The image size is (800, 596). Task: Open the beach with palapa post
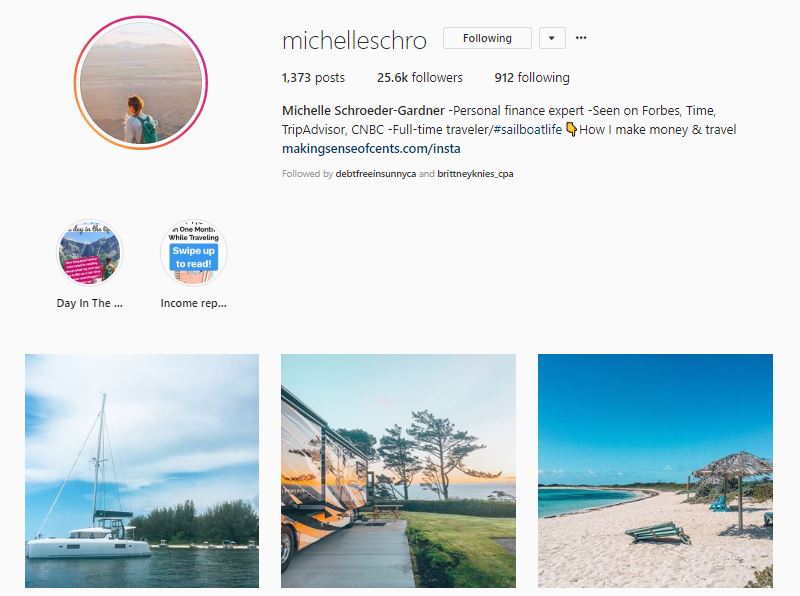click(x=655, y=471)
